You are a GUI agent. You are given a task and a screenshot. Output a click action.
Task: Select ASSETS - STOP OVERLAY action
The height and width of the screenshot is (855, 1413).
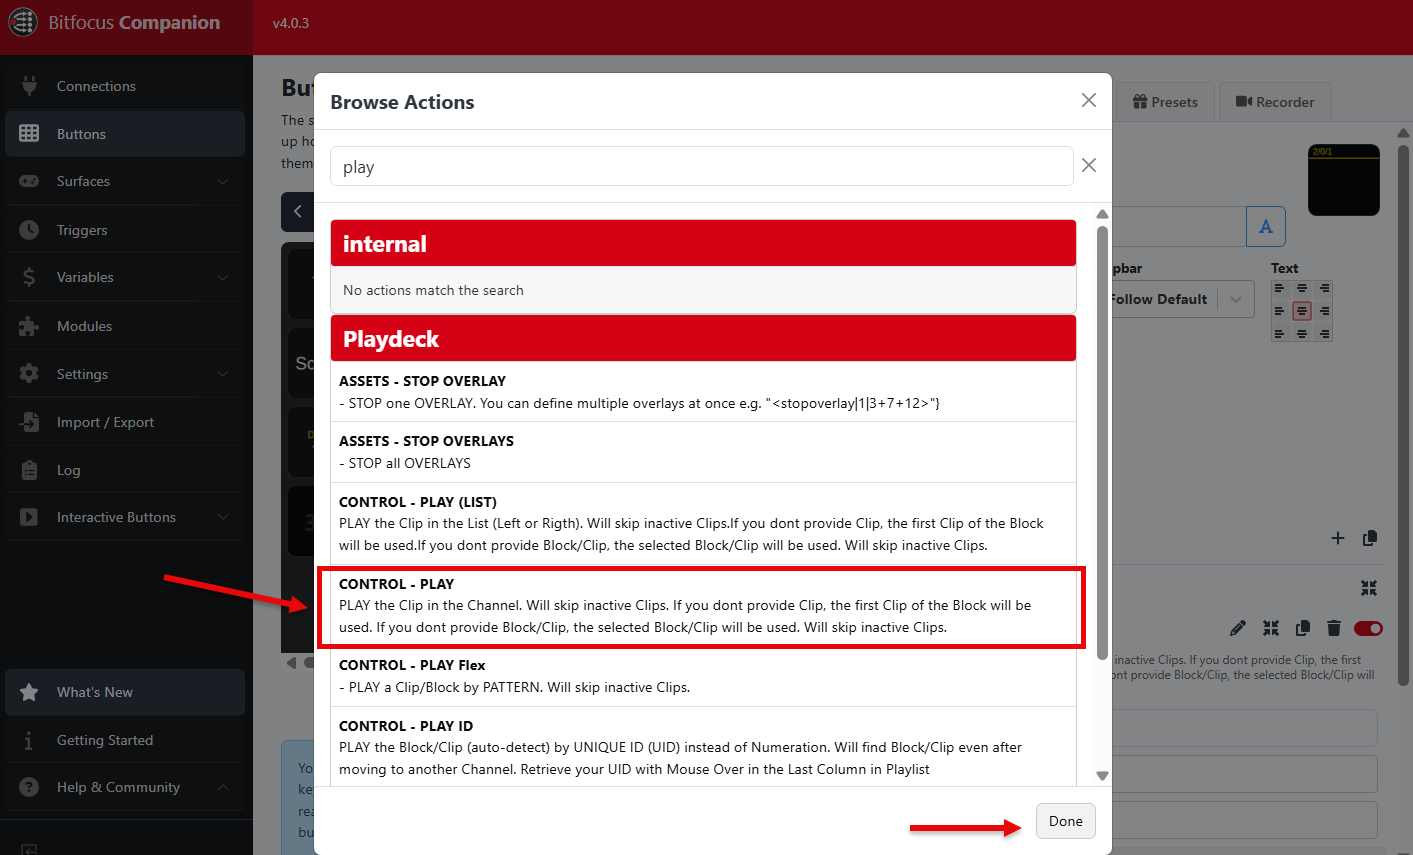(703, 392)
